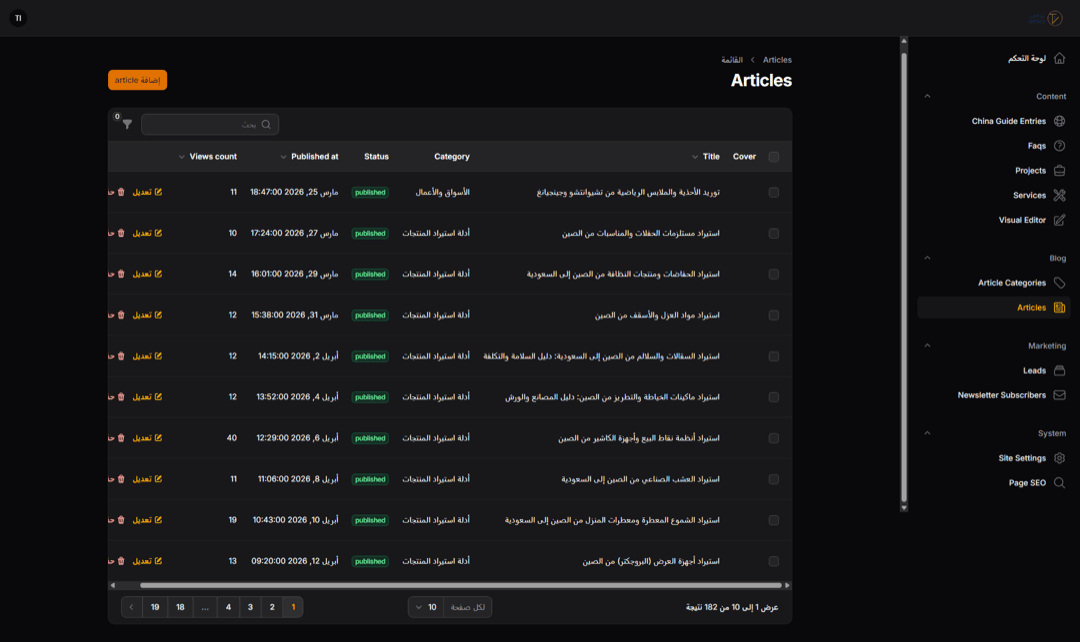Collapse the Content sidebar group
Viewport: 1080px width, 642px height.
pyautogui.click(x=927, y=96)
